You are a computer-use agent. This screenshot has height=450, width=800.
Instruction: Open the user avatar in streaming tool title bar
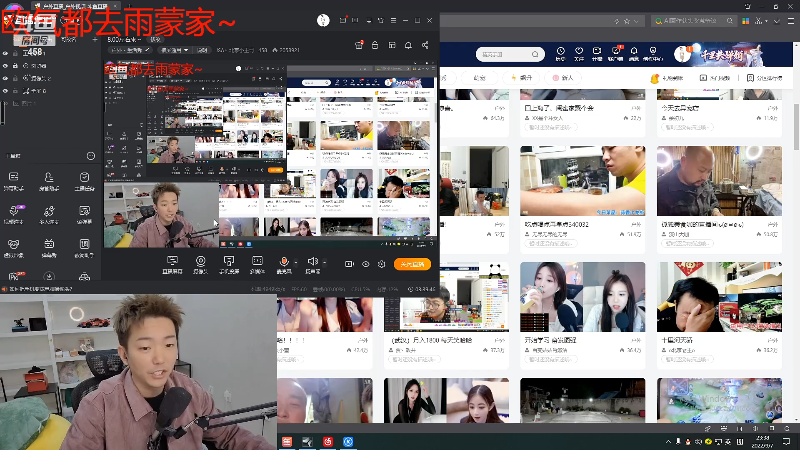click(323, 20)
